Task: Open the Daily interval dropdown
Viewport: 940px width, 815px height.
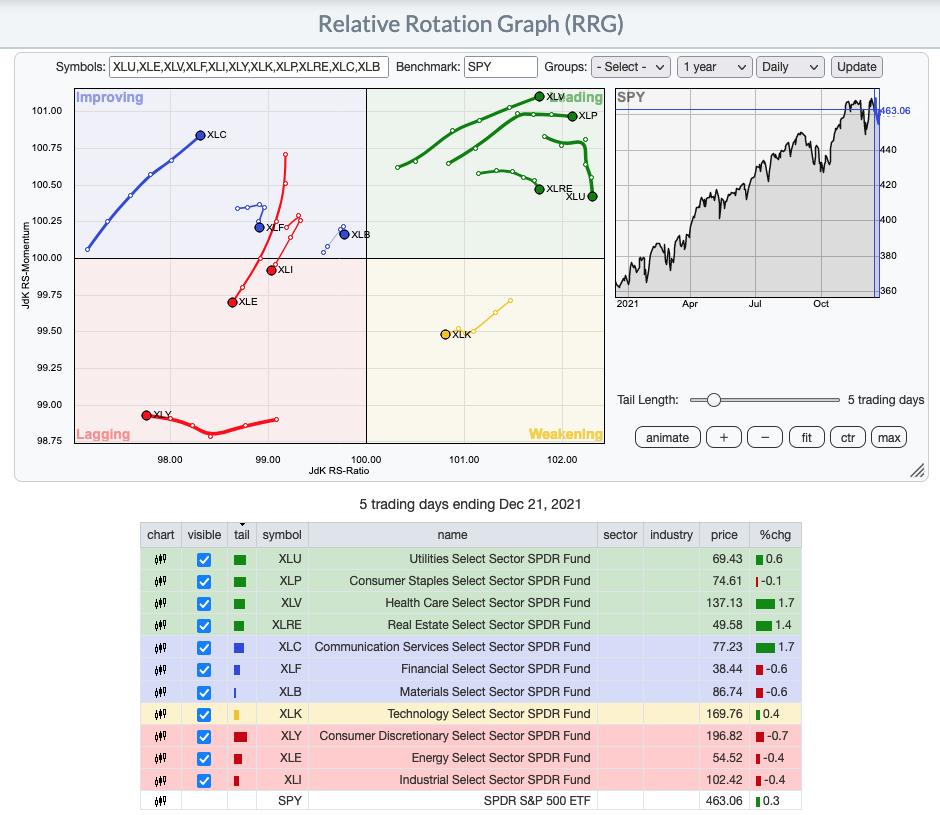Action: (790, 67)
